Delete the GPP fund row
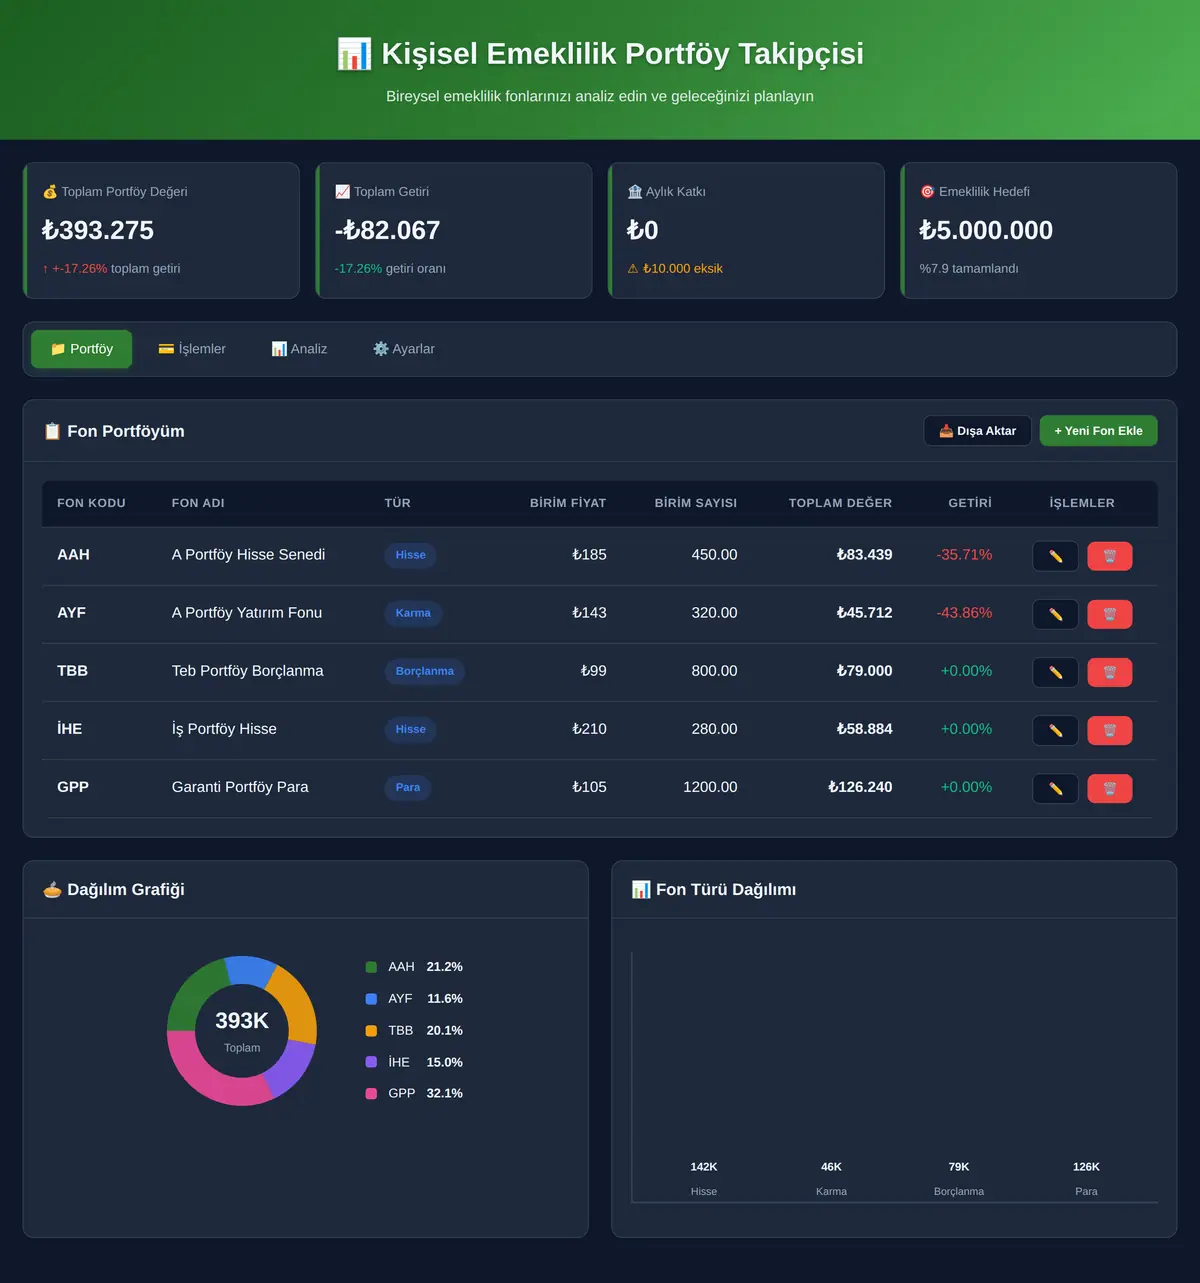Image resolution: width=1200 pixels, height=1283 pixels. point(1109,788)
